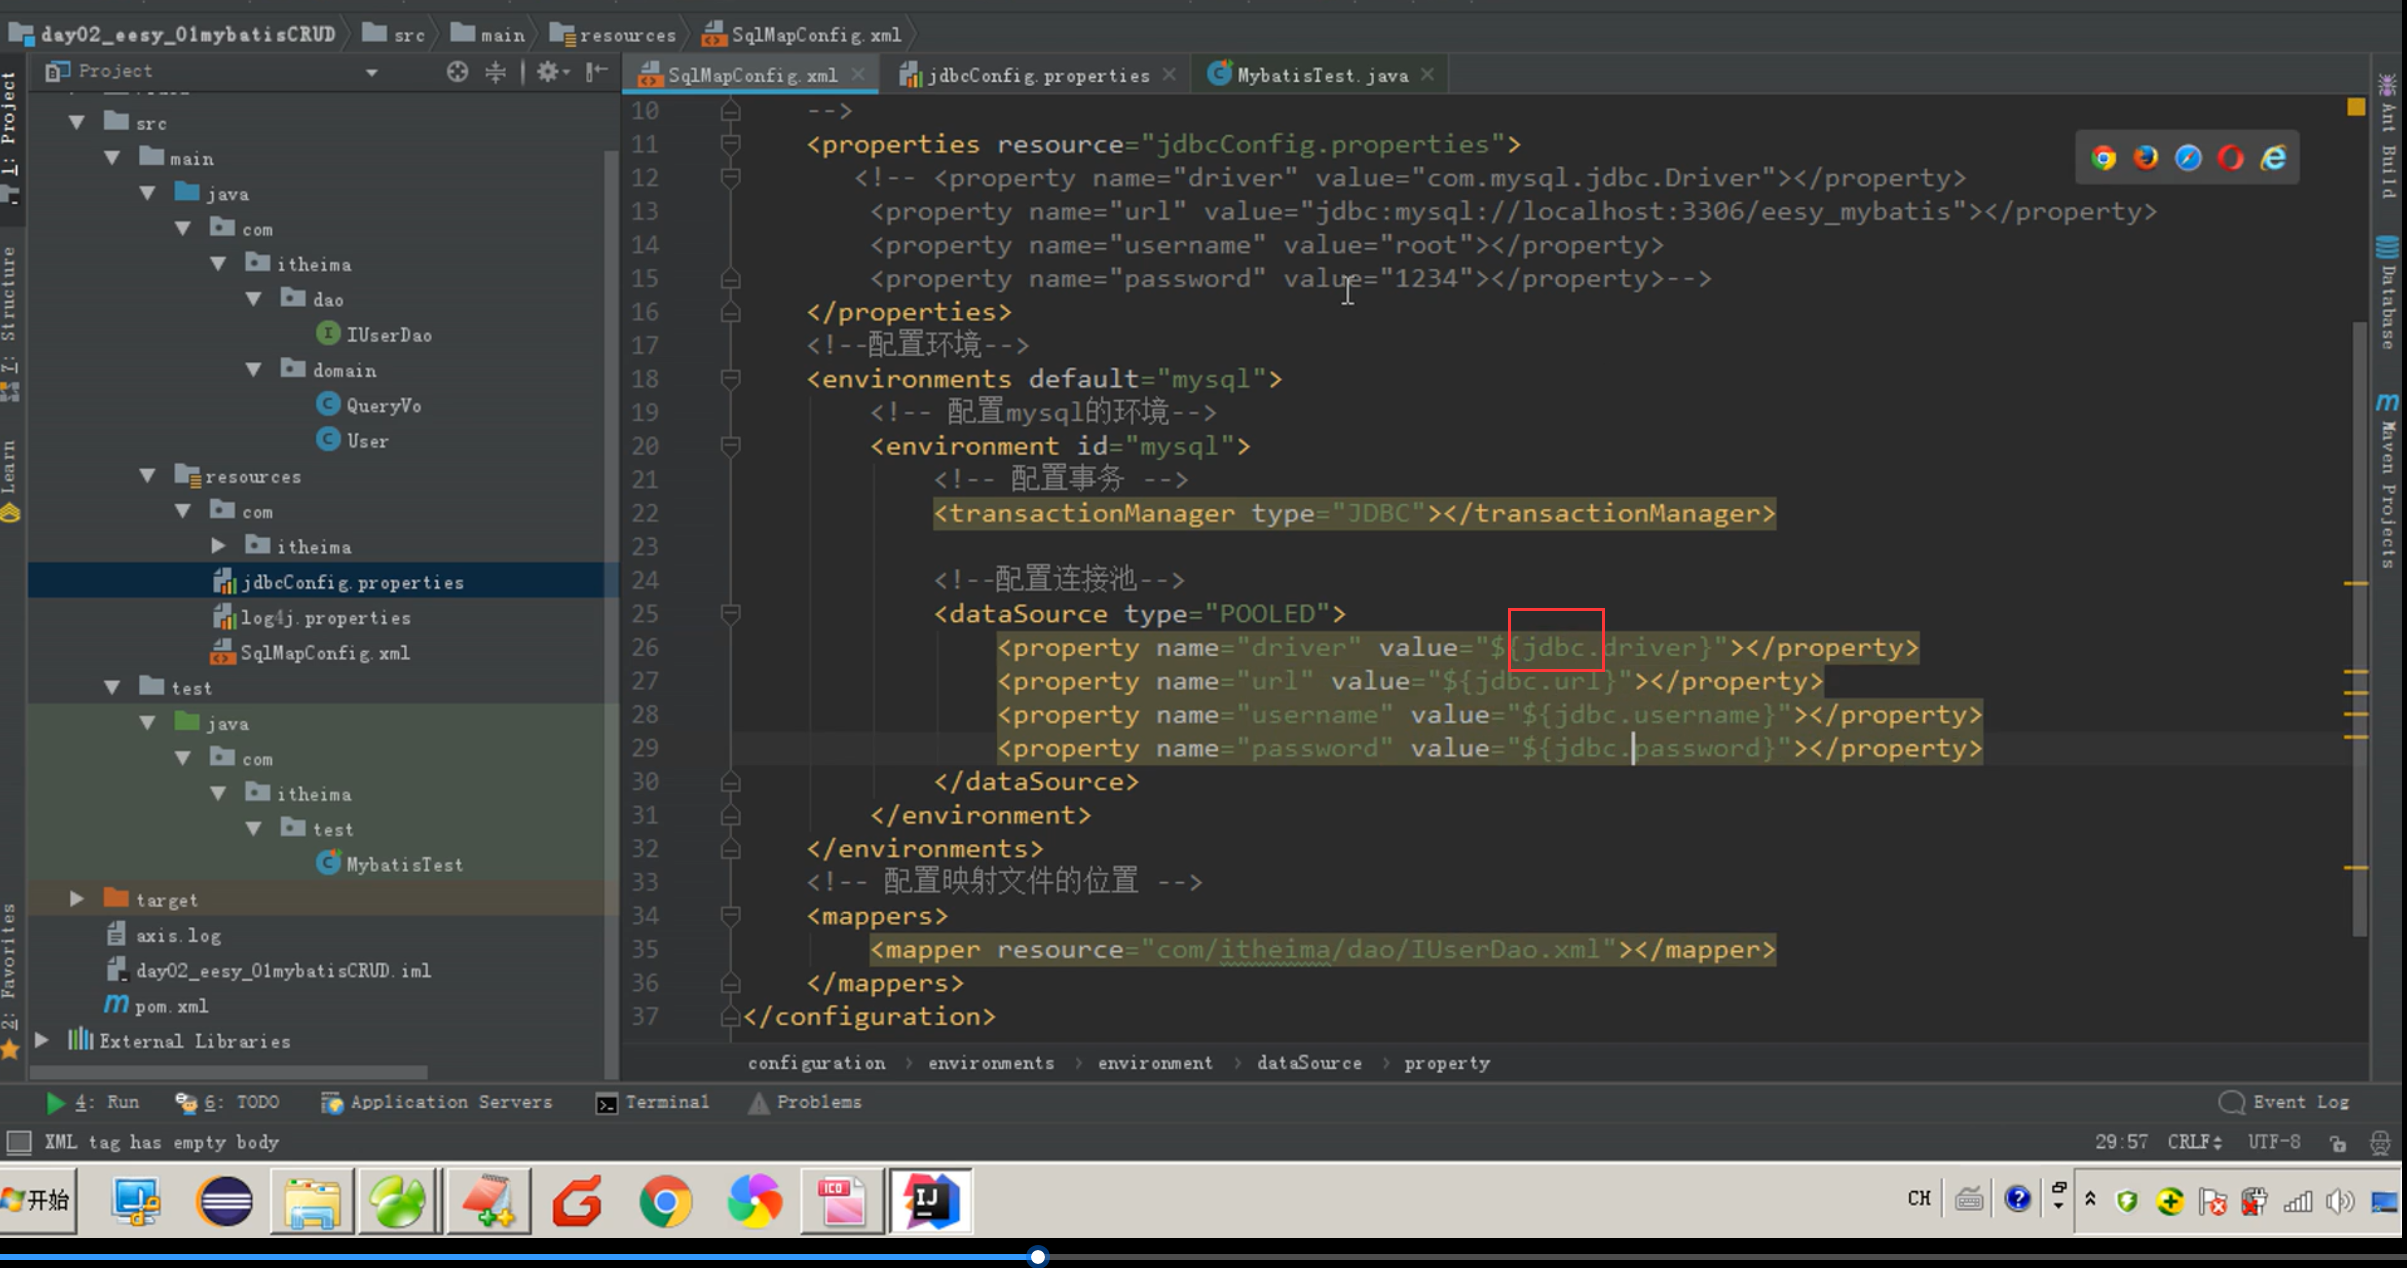Open in Safari browser preview icon

tap(2188, 158)
